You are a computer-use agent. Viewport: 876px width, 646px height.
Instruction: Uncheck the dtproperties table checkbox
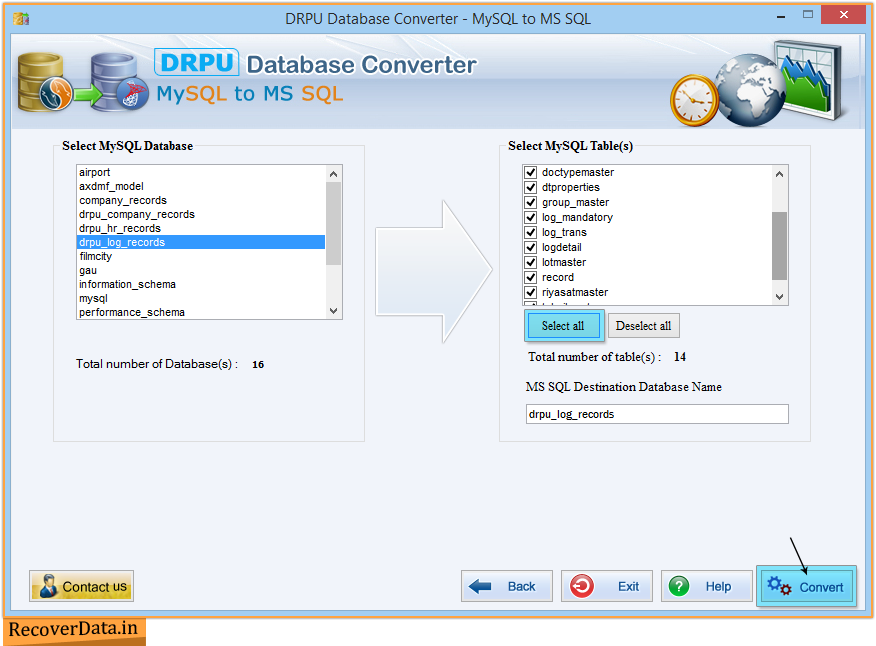coord(531,187)
